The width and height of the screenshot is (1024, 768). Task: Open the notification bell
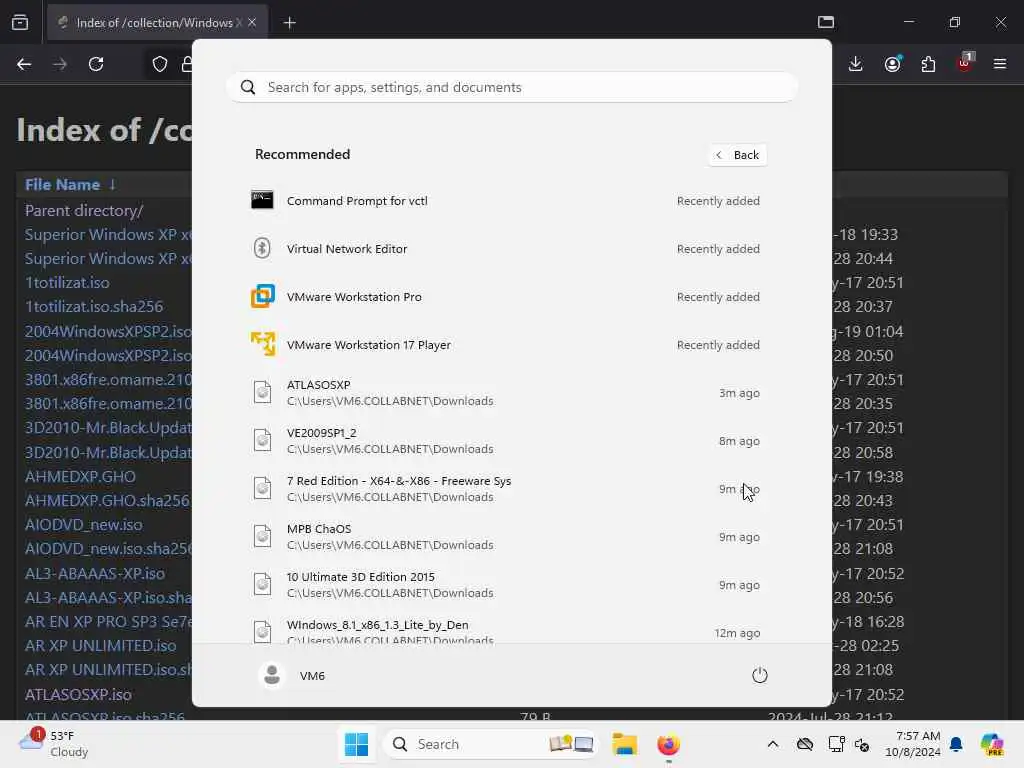[956, 744]
